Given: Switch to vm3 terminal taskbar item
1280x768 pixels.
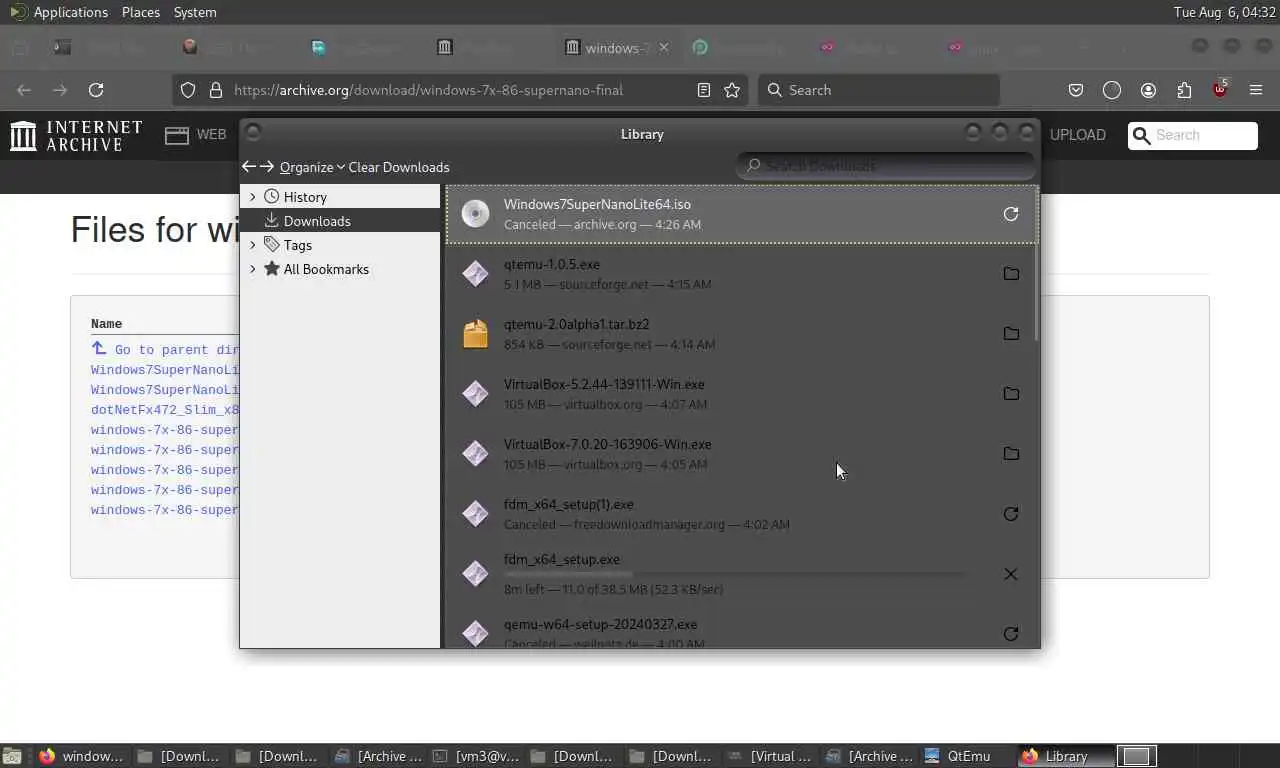Looking at the screenshot, I should (478, 756).
